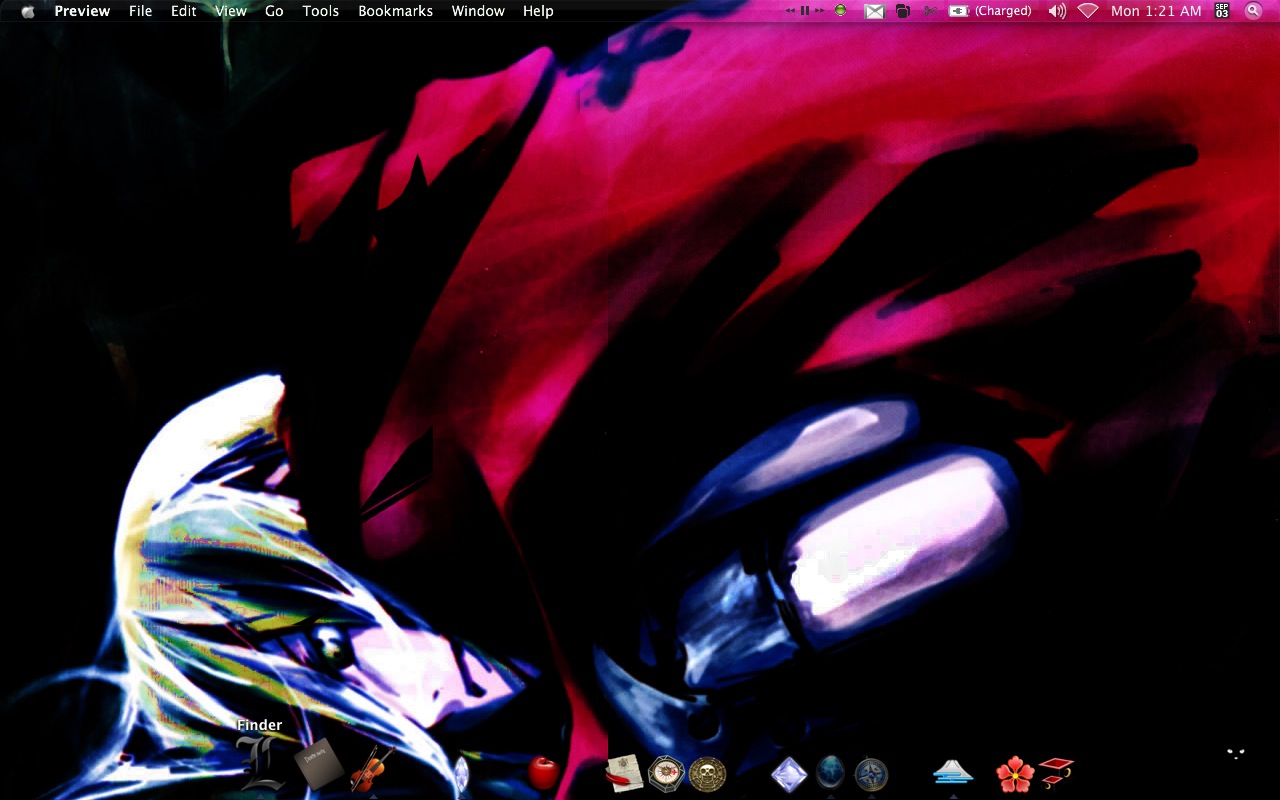Open the View menu

pyautogui.click(x=231, y=11)
